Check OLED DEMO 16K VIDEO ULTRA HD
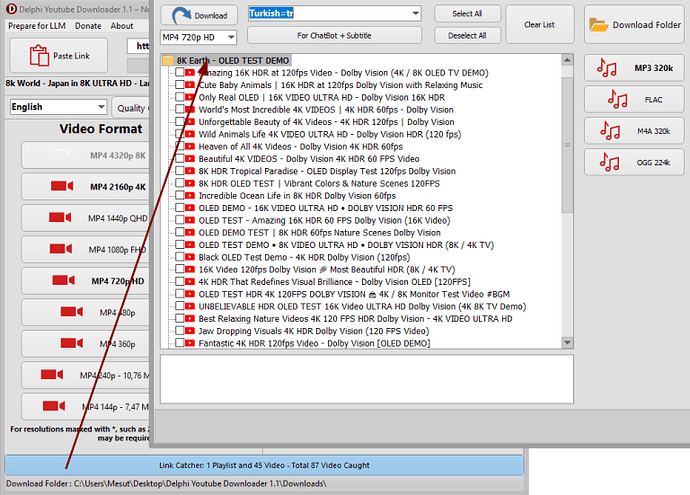 tap(180, 208)
